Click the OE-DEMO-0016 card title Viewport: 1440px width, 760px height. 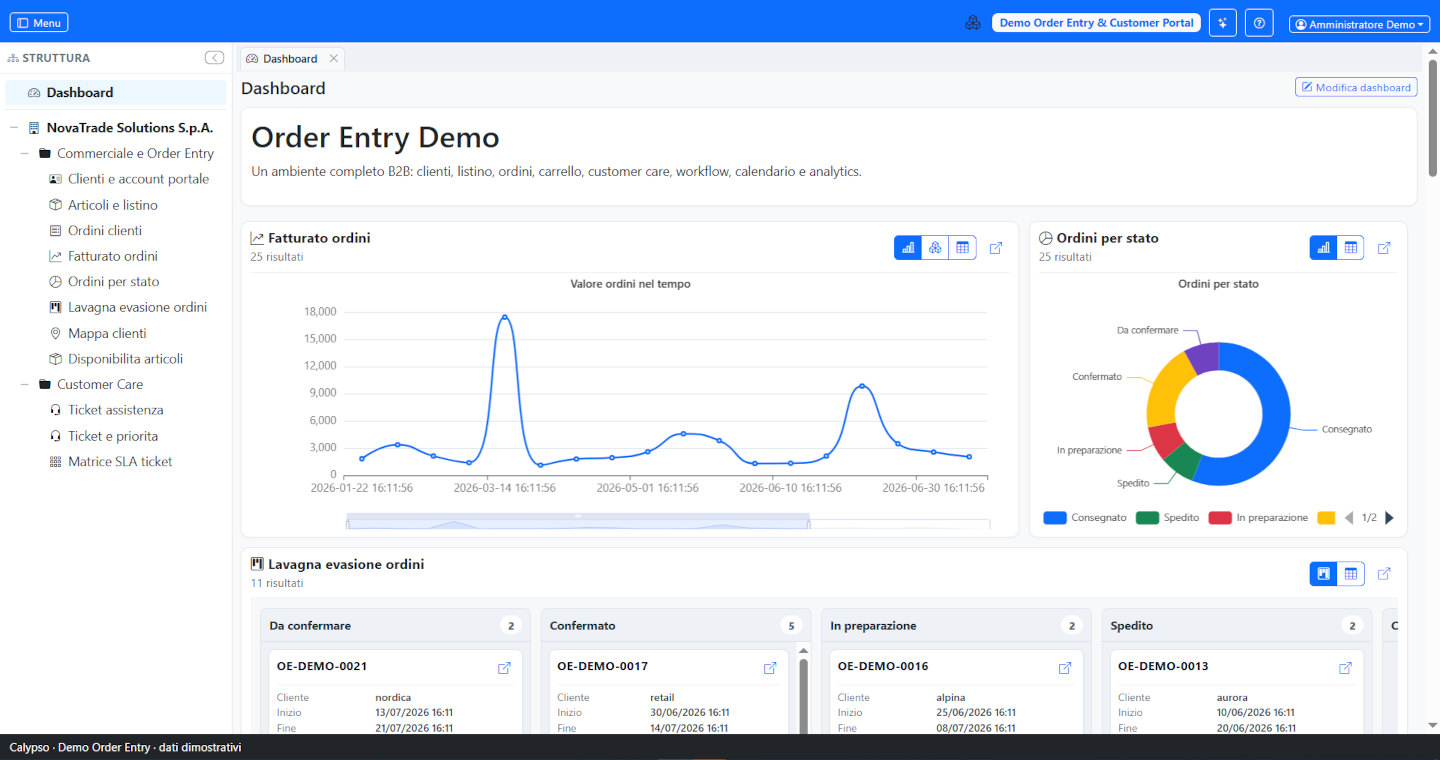tap(883, 666)
